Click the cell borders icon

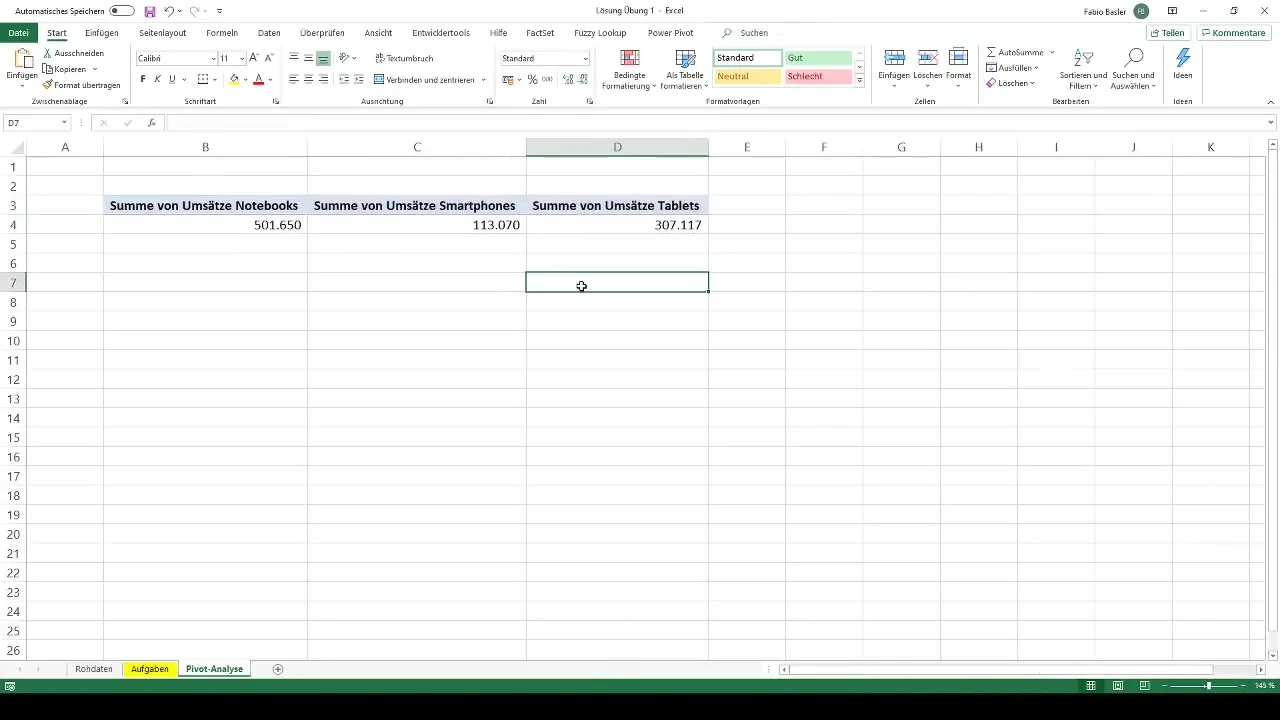203,79
